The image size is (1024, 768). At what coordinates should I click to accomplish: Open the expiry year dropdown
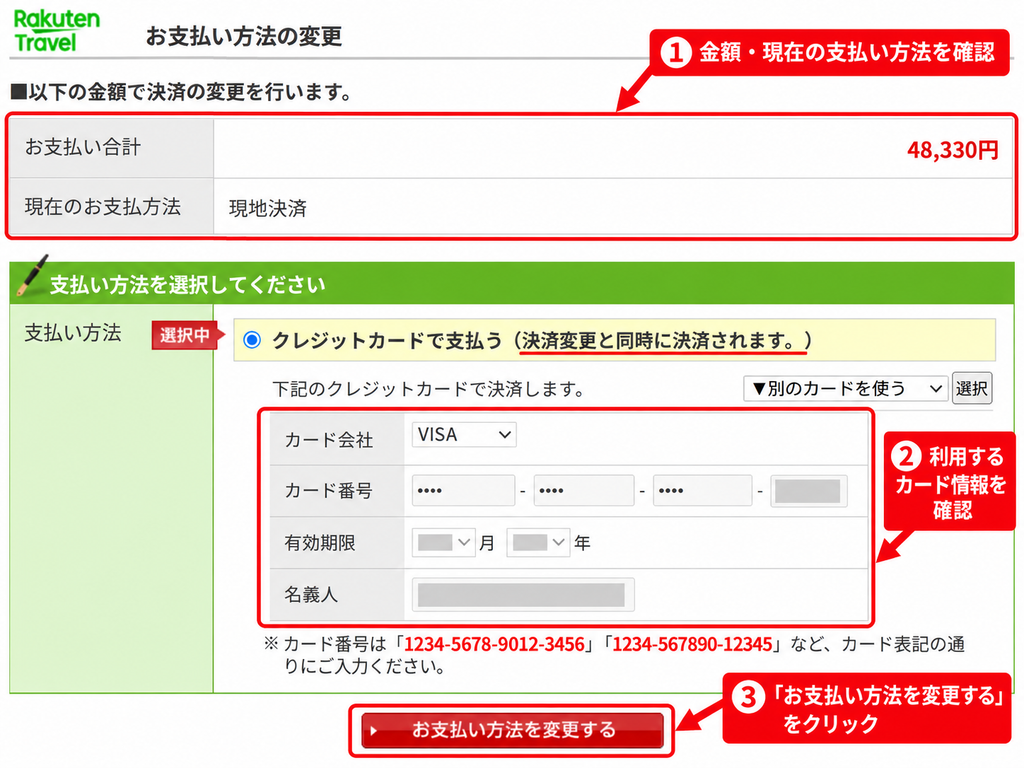point(538,543)
